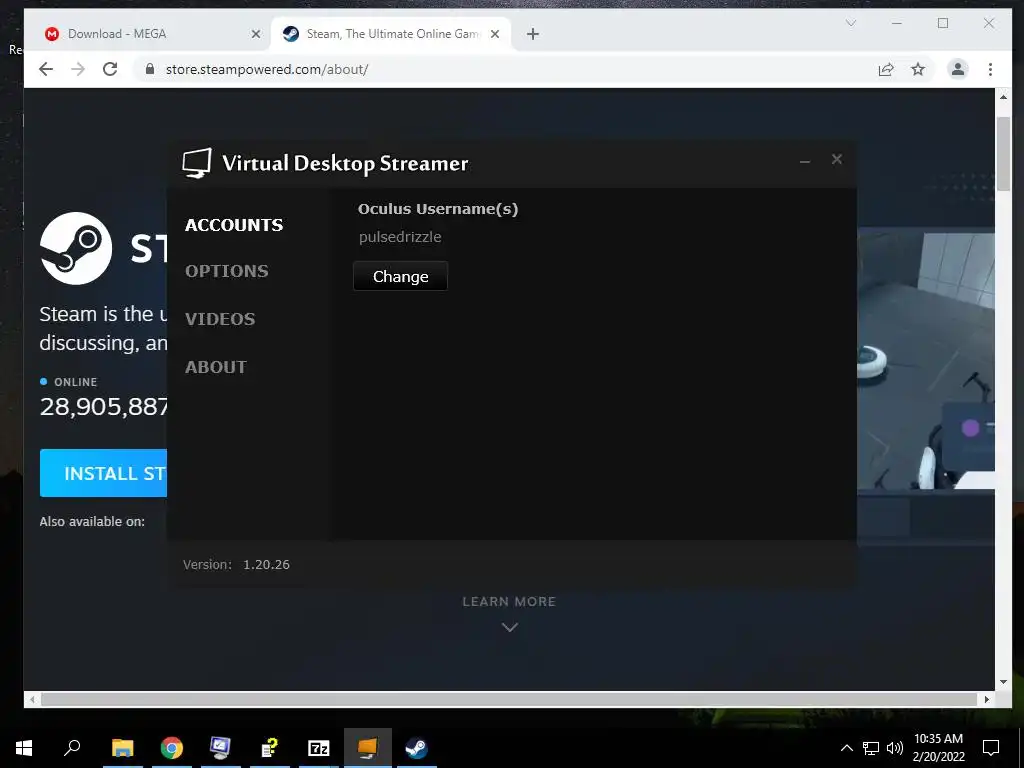Screen dimensions: 1024x768
Task: Open network status in system tray
Action: [871, 748]
